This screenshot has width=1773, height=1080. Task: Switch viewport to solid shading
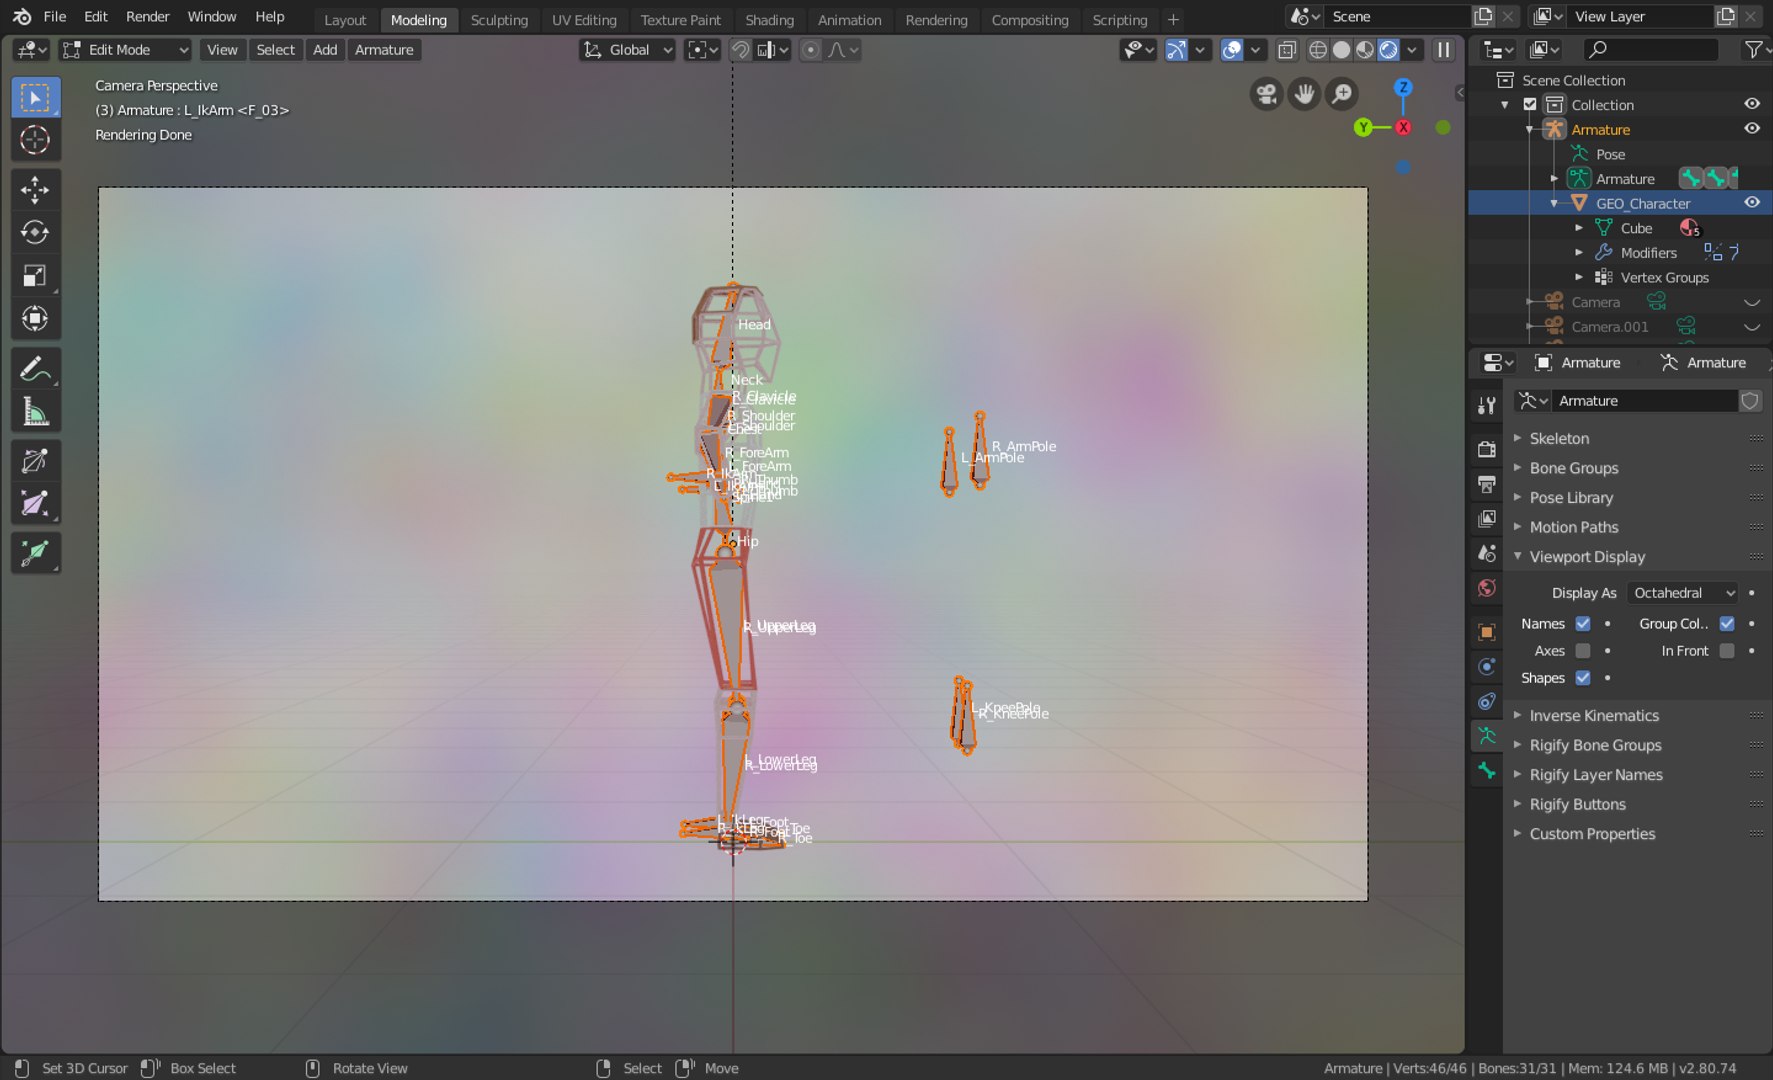pyautogui.click(x=1342, y=50)
